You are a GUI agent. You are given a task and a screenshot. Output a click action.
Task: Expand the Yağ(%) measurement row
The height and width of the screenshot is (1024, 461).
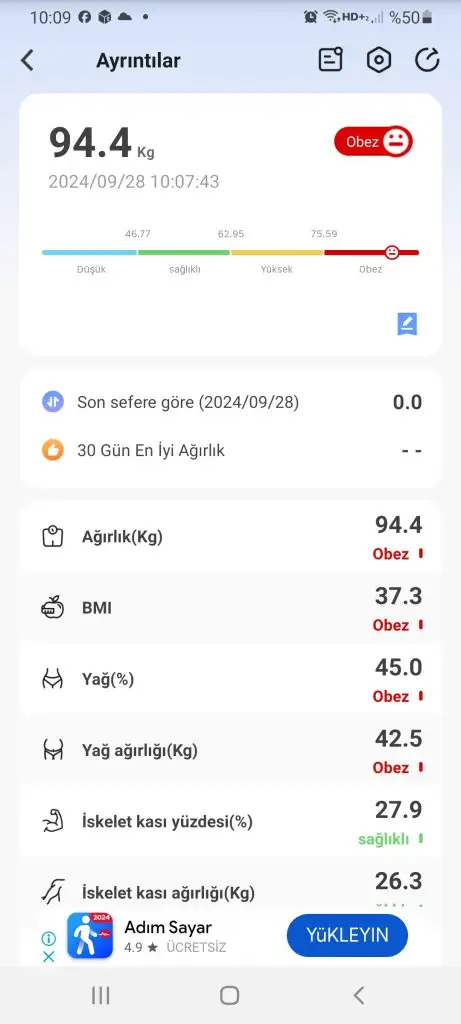[230, 680]
